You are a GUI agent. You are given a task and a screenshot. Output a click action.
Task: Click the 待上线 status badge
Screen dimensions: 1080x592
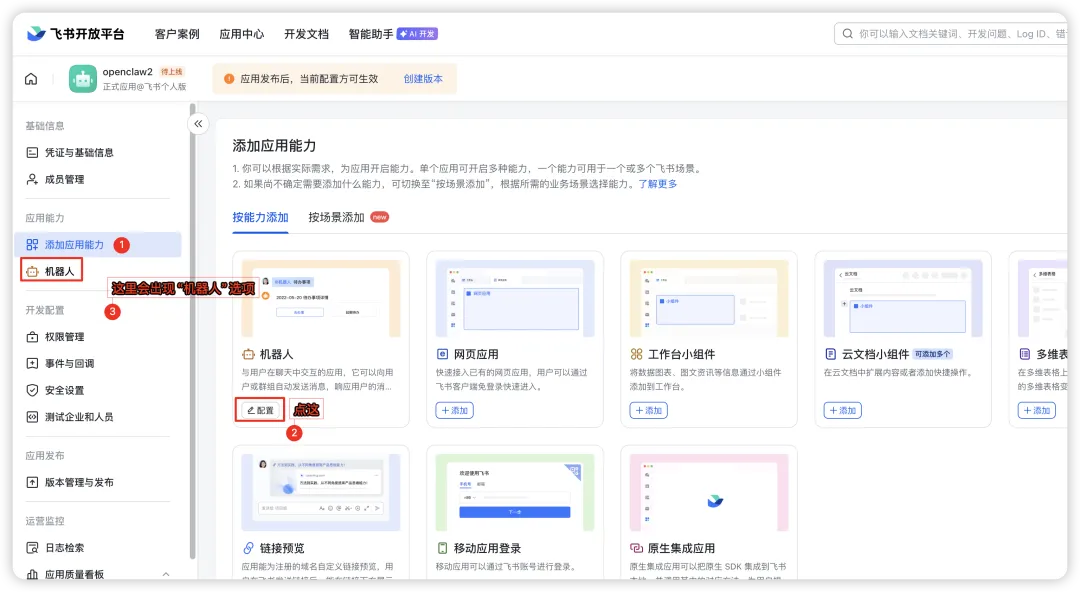click(172, 72)
